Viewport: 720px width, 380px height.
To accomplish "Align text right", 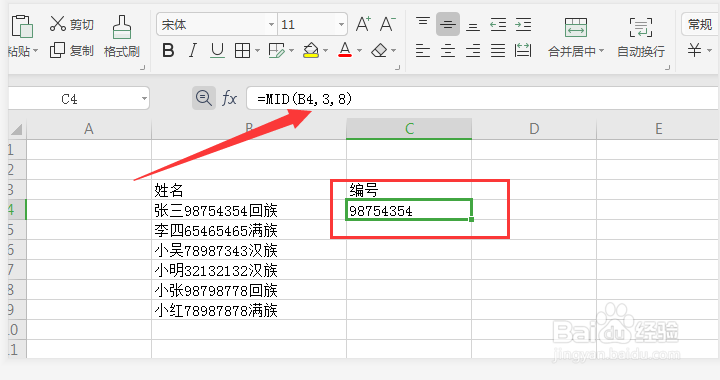I will point(473,50).
